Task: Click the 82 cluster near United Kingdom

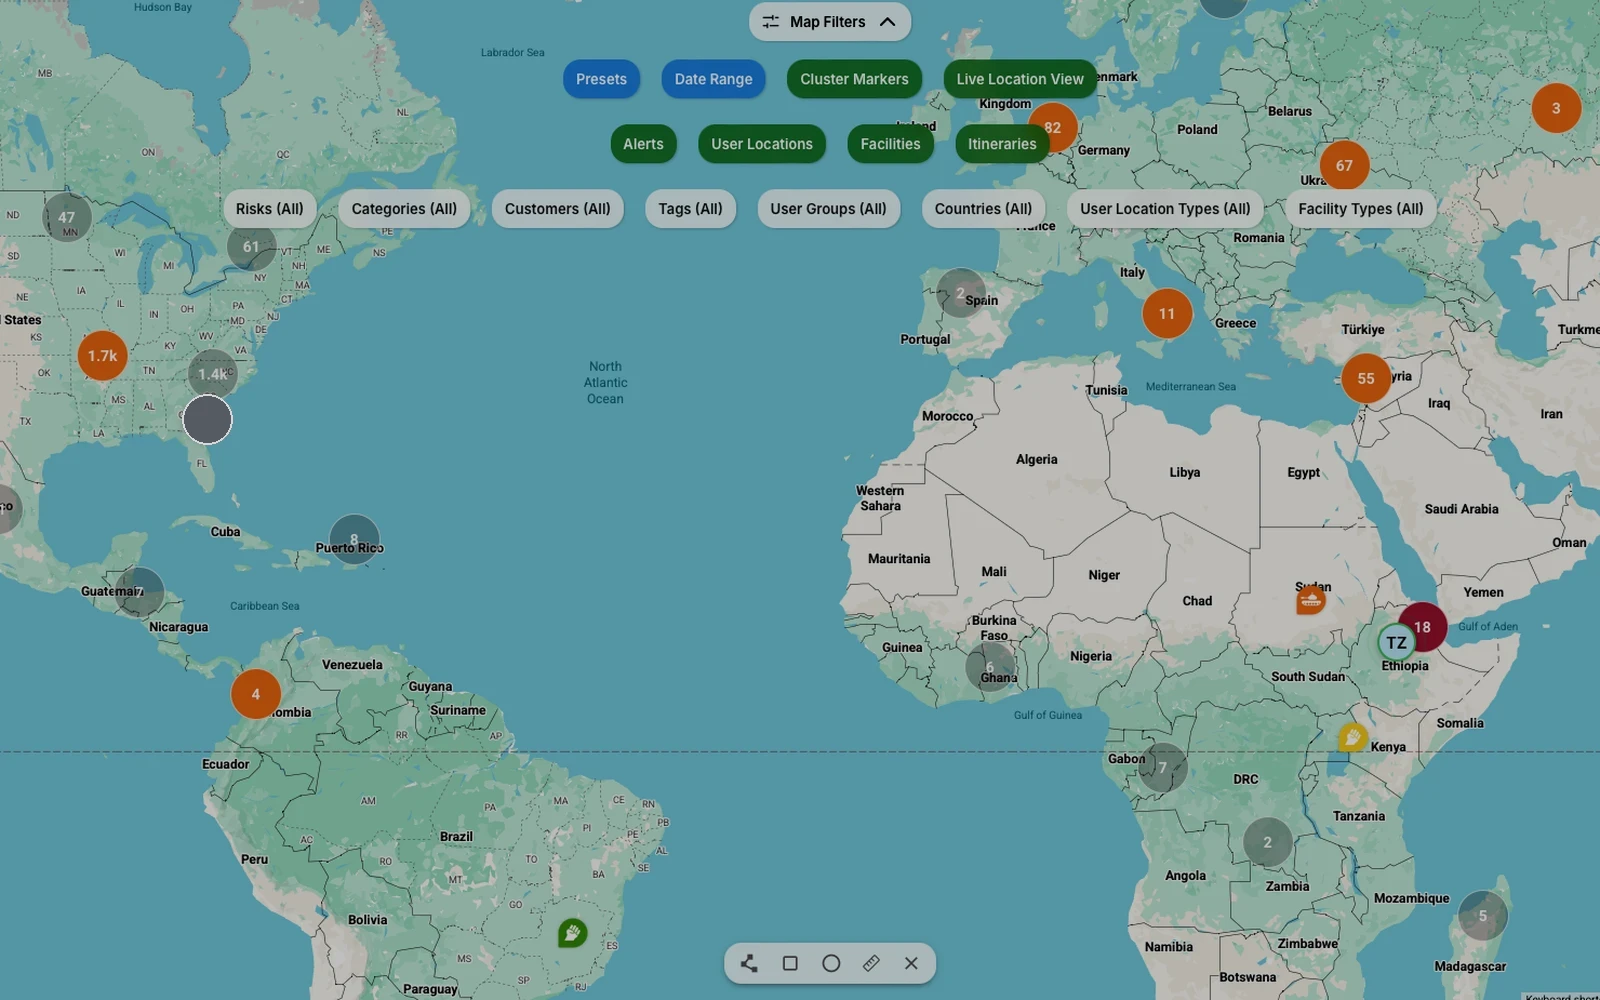Action: click(x=1053, y=128)
